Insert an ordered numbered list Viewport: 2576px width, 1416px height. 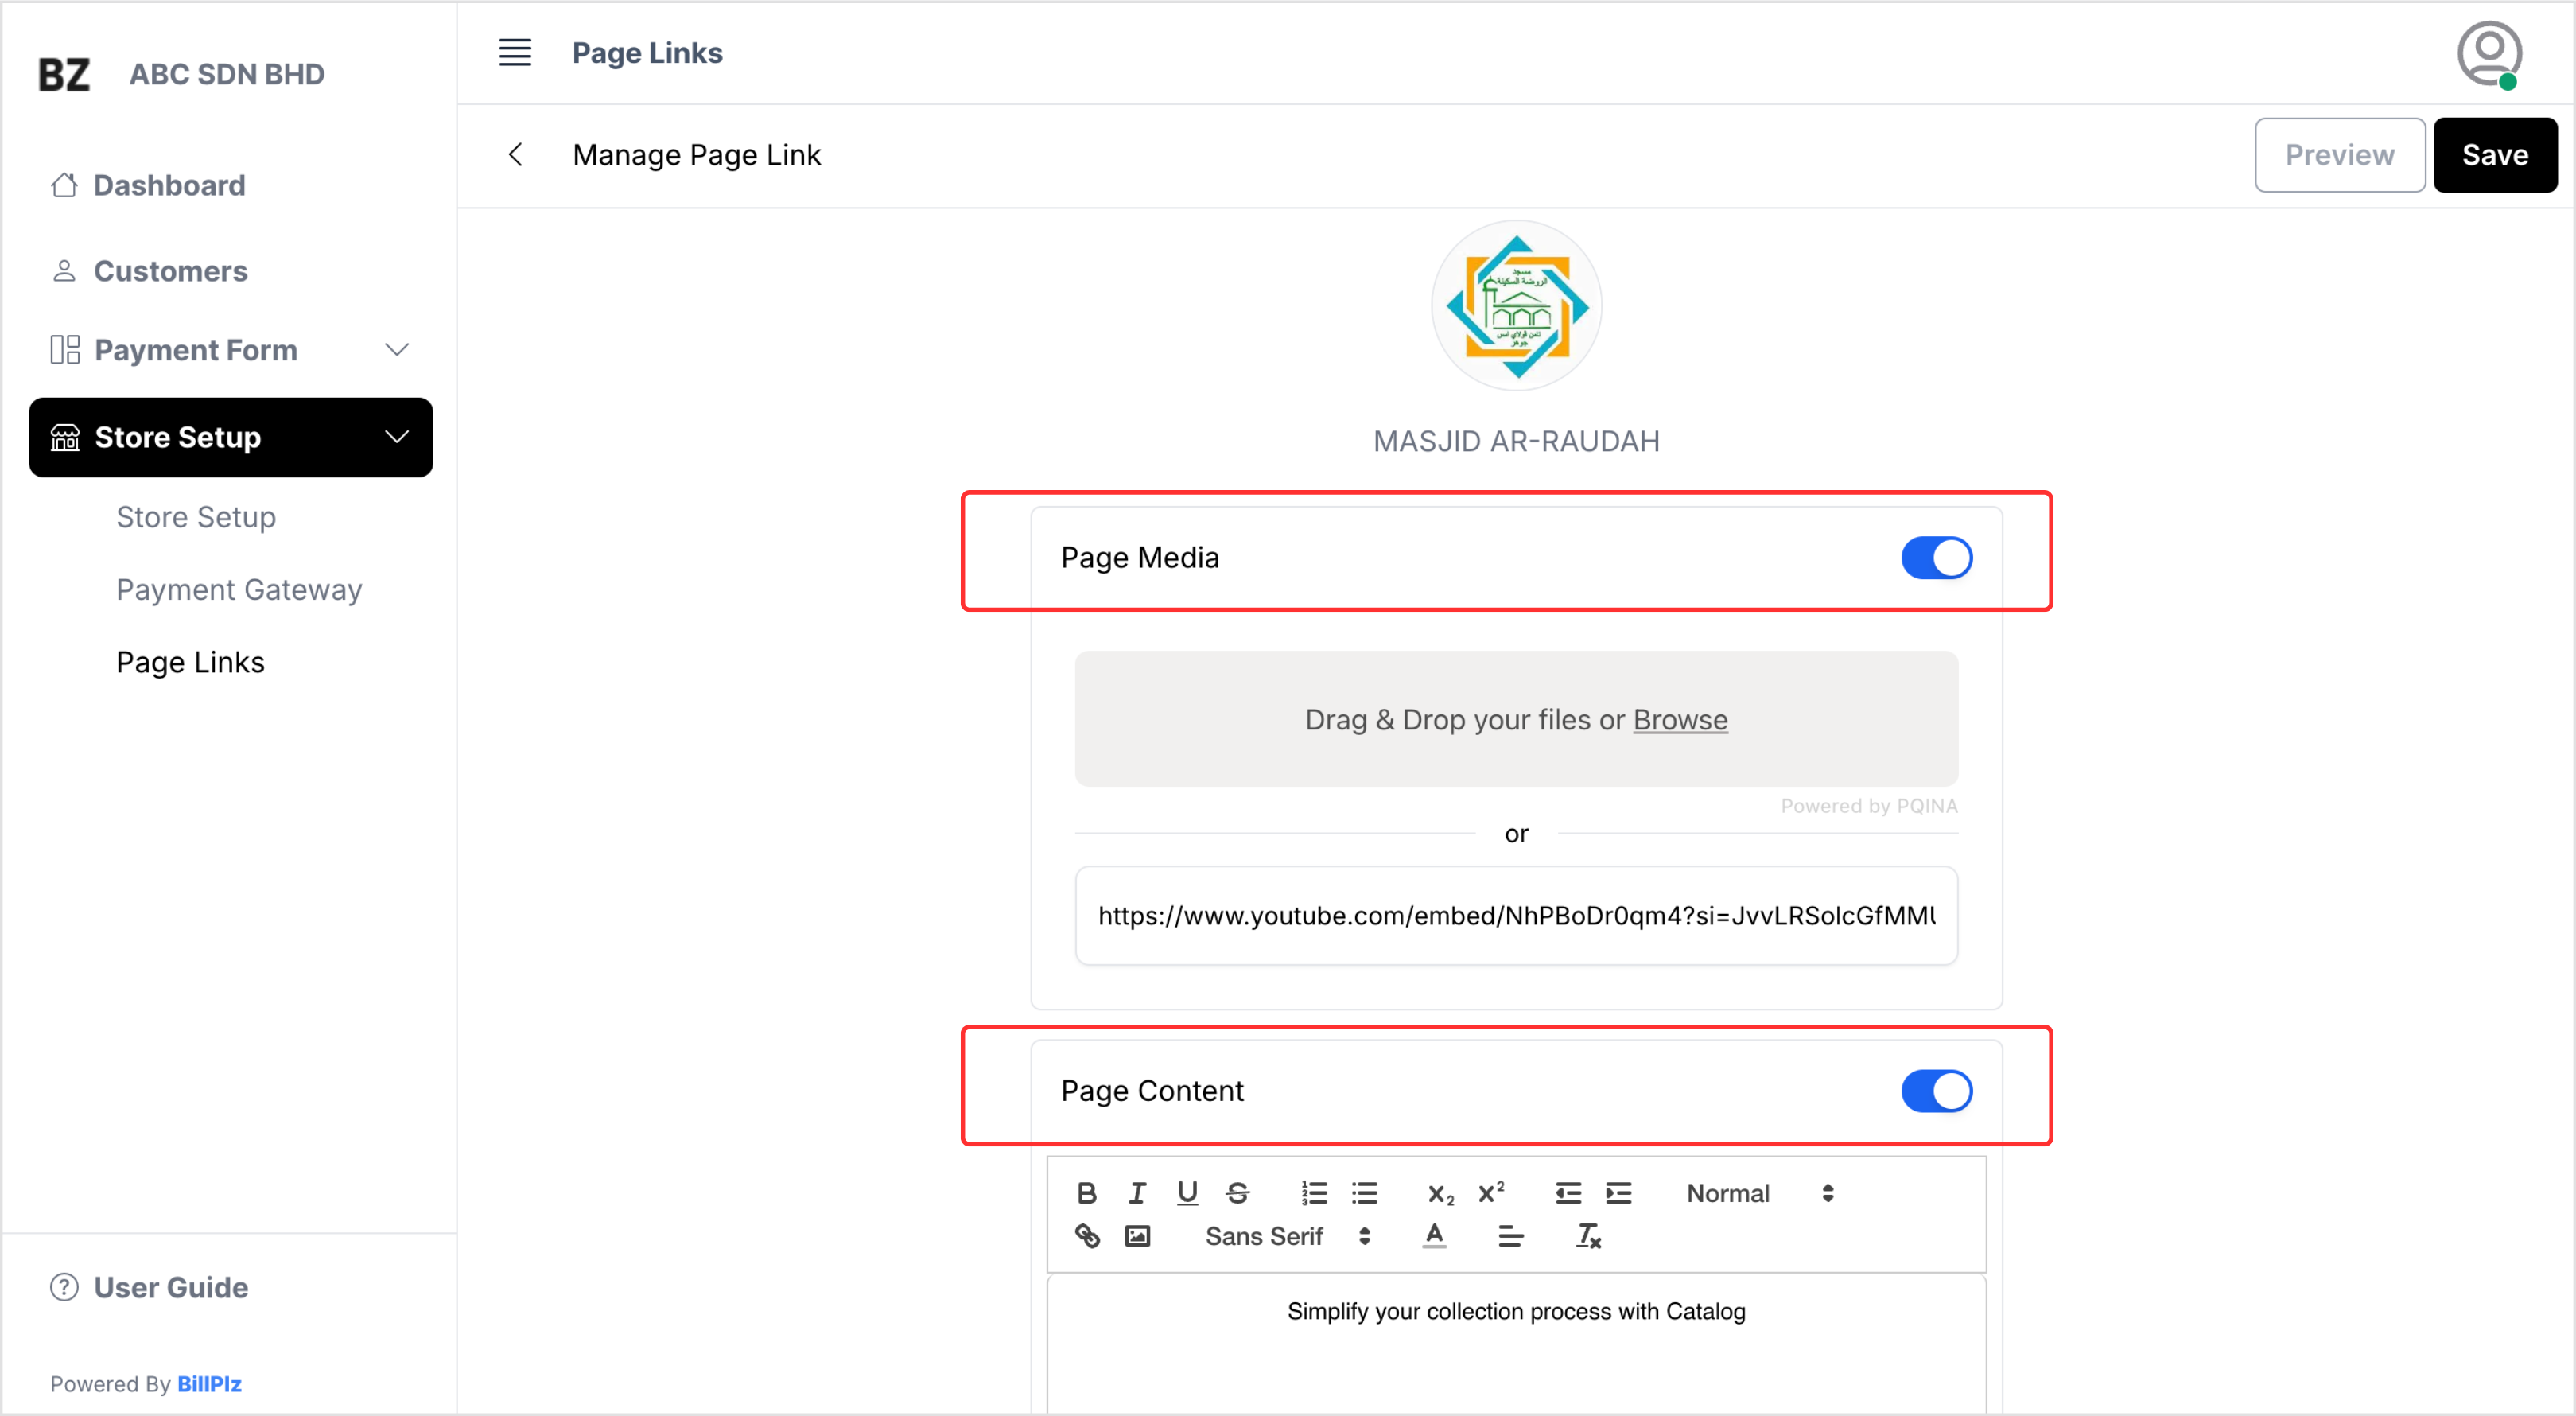pos(1314,1193)
